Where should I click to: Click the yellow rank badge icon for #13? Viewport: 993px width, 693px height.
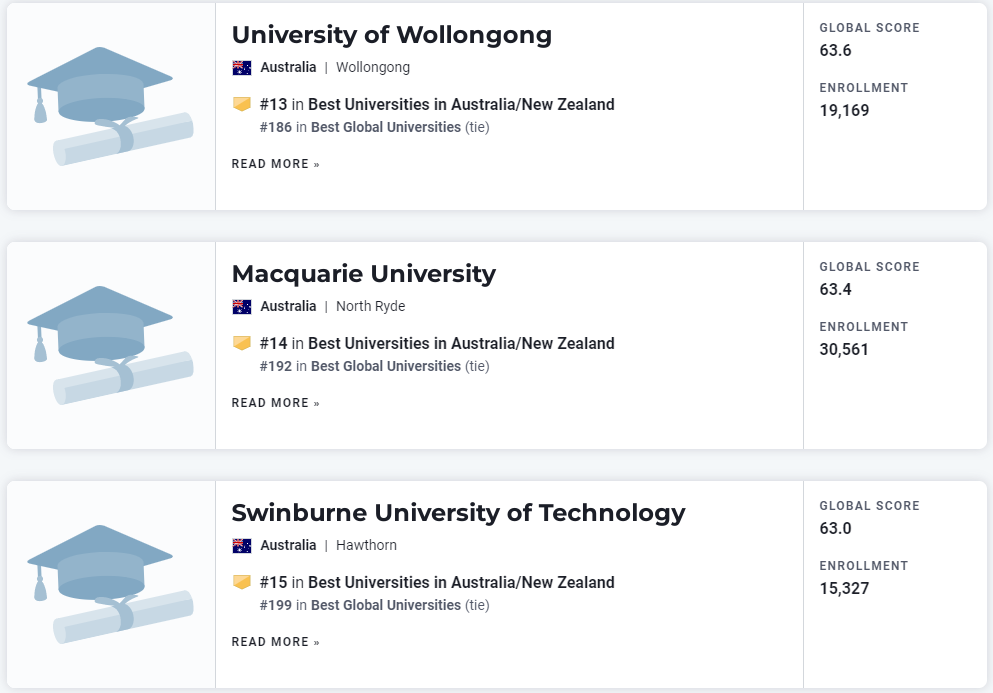(242, 104)
